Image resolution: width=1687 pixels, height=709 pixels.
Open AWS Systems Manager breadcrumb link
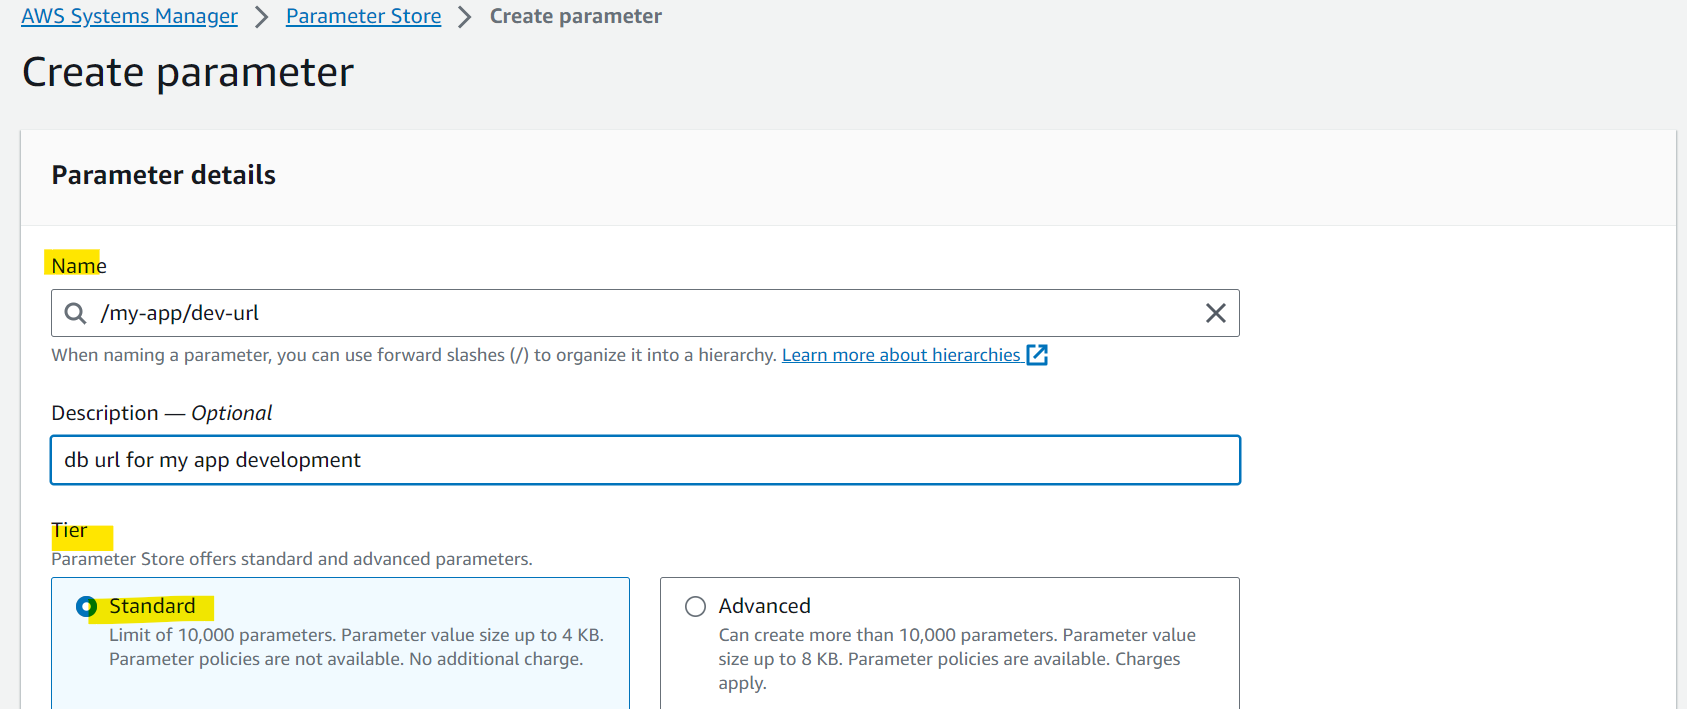coord(129,16)
